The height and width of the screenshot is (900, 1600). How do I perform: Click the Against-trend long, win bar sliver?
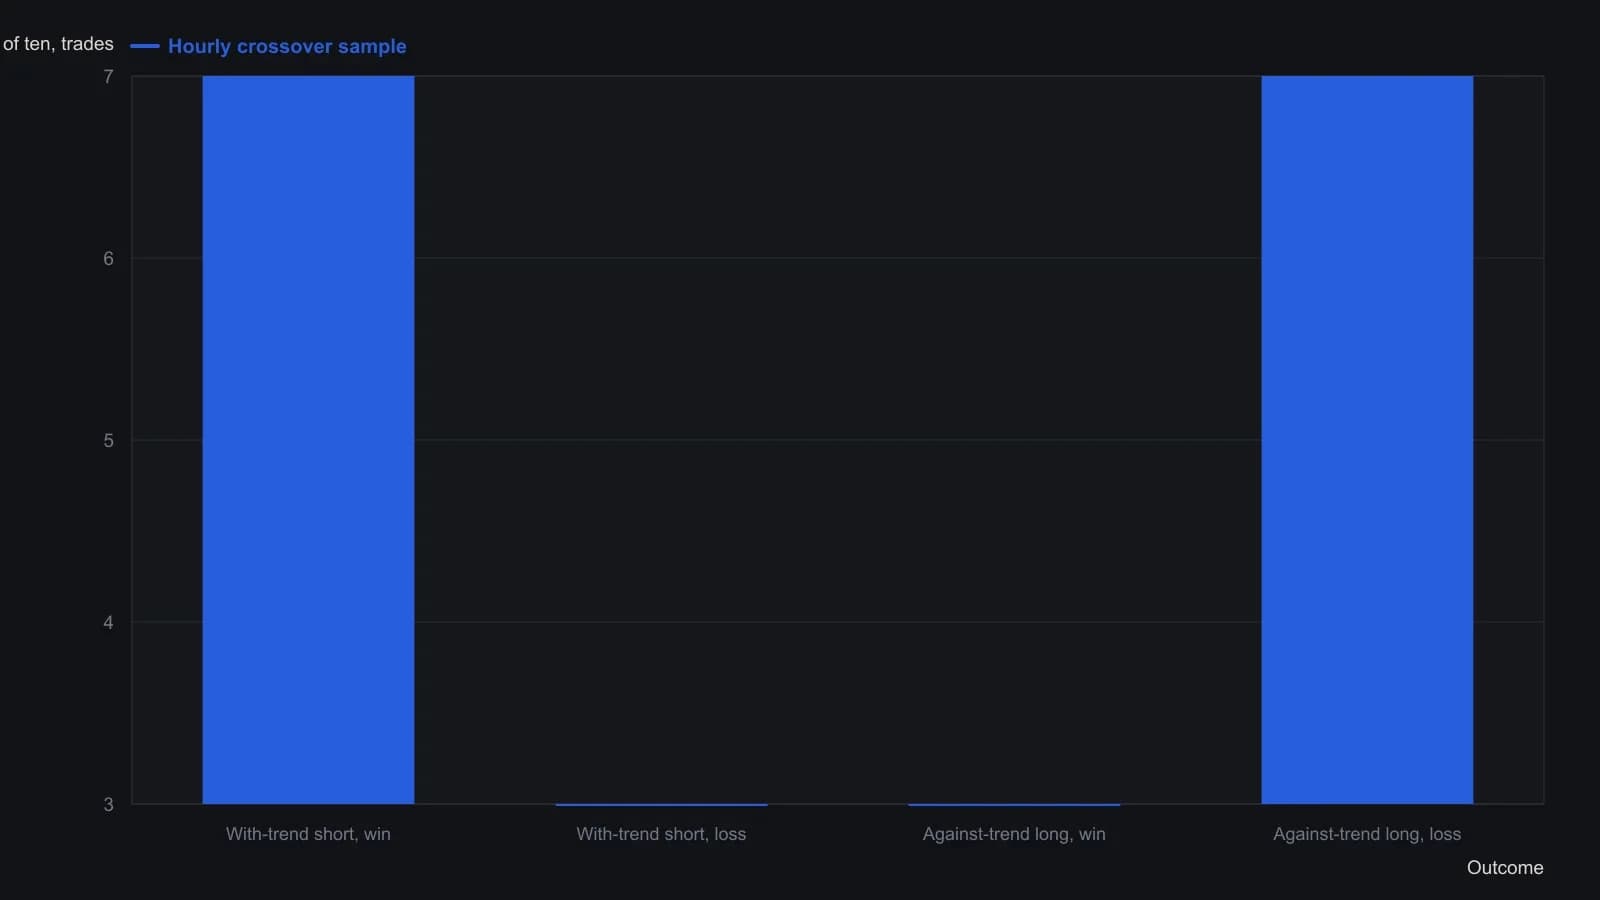pyautogui.click(x=1014, y=804)
